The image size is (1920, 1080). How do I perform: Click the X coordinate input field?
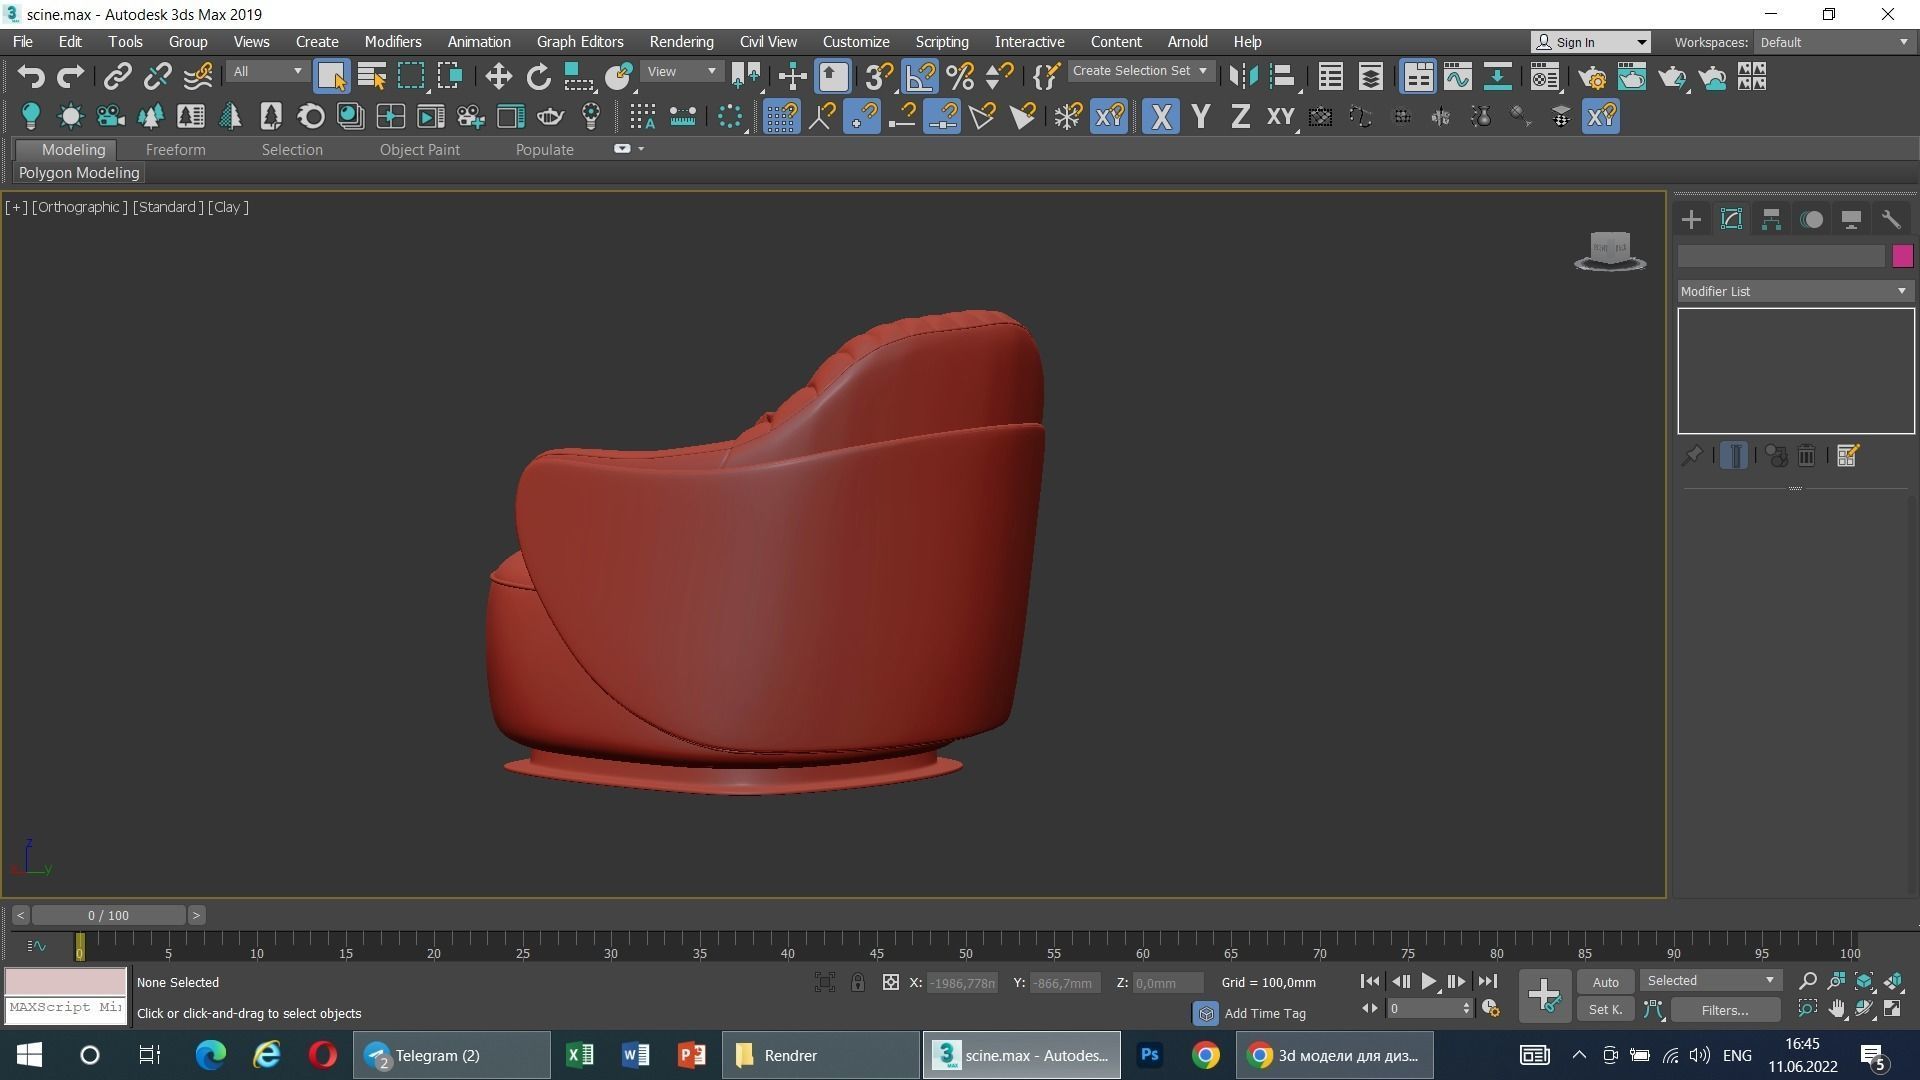tap(962, 983)
